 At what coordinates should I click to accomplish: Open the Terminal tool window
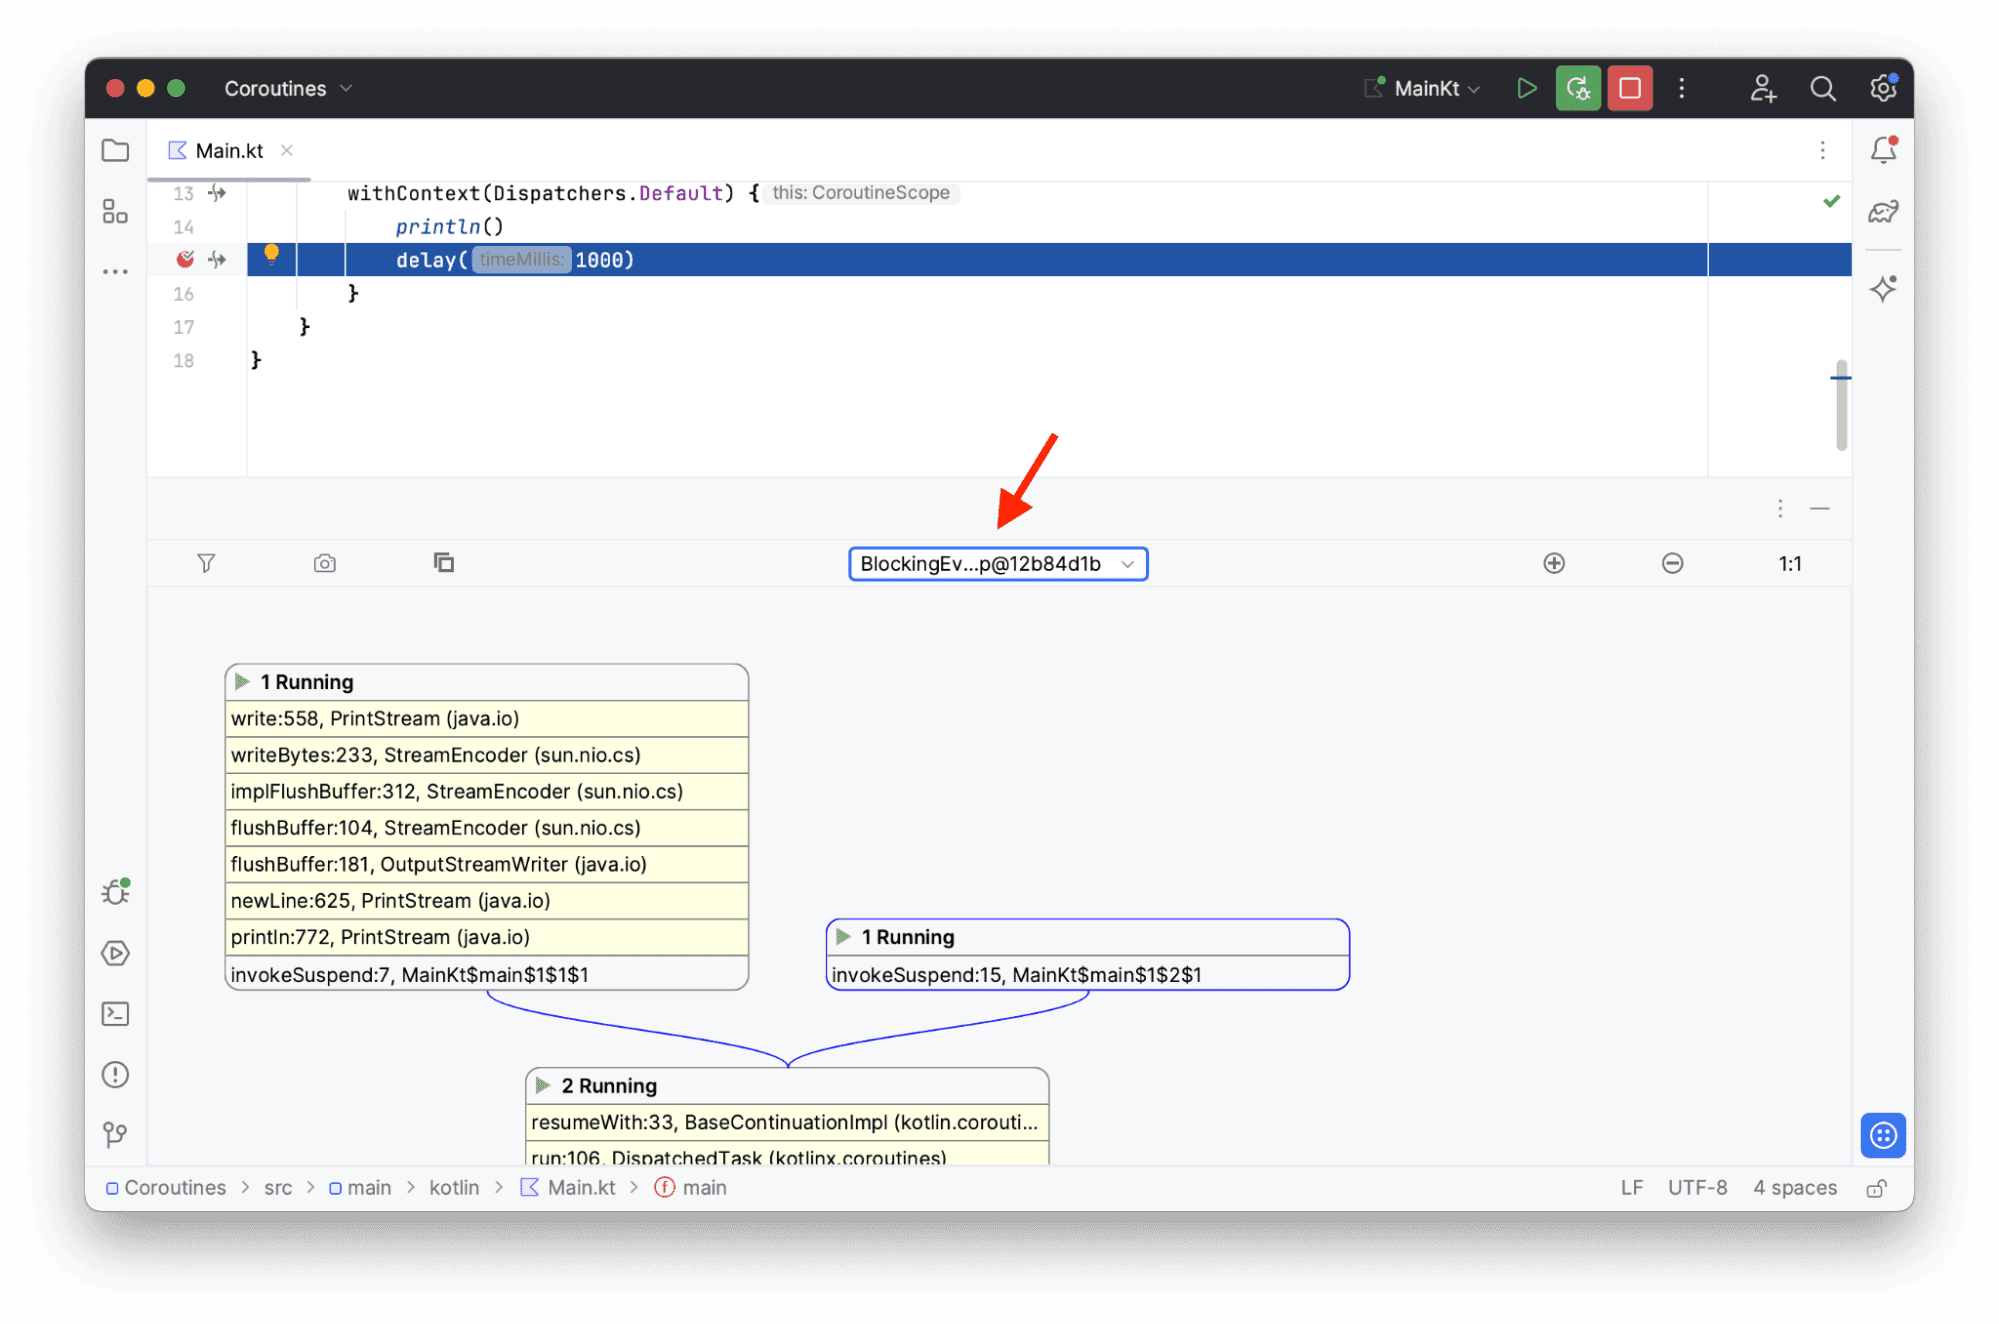coord(115,1013)
